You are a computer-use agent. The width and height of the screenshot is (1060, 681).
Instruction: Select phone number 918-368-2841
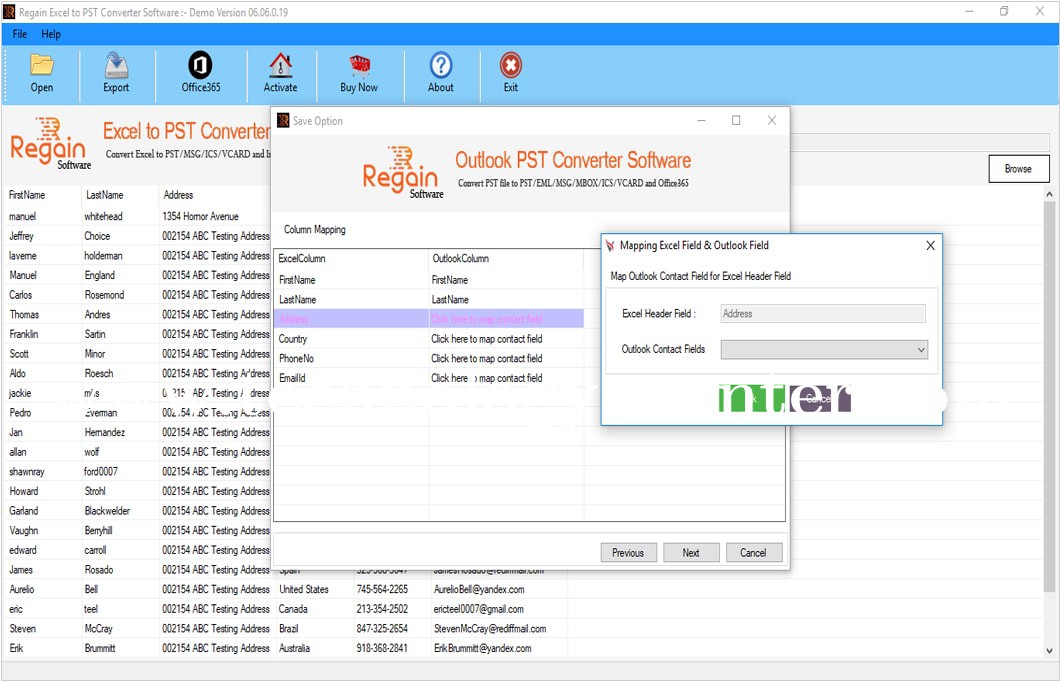pyautogui.click(x=382, y=648)
